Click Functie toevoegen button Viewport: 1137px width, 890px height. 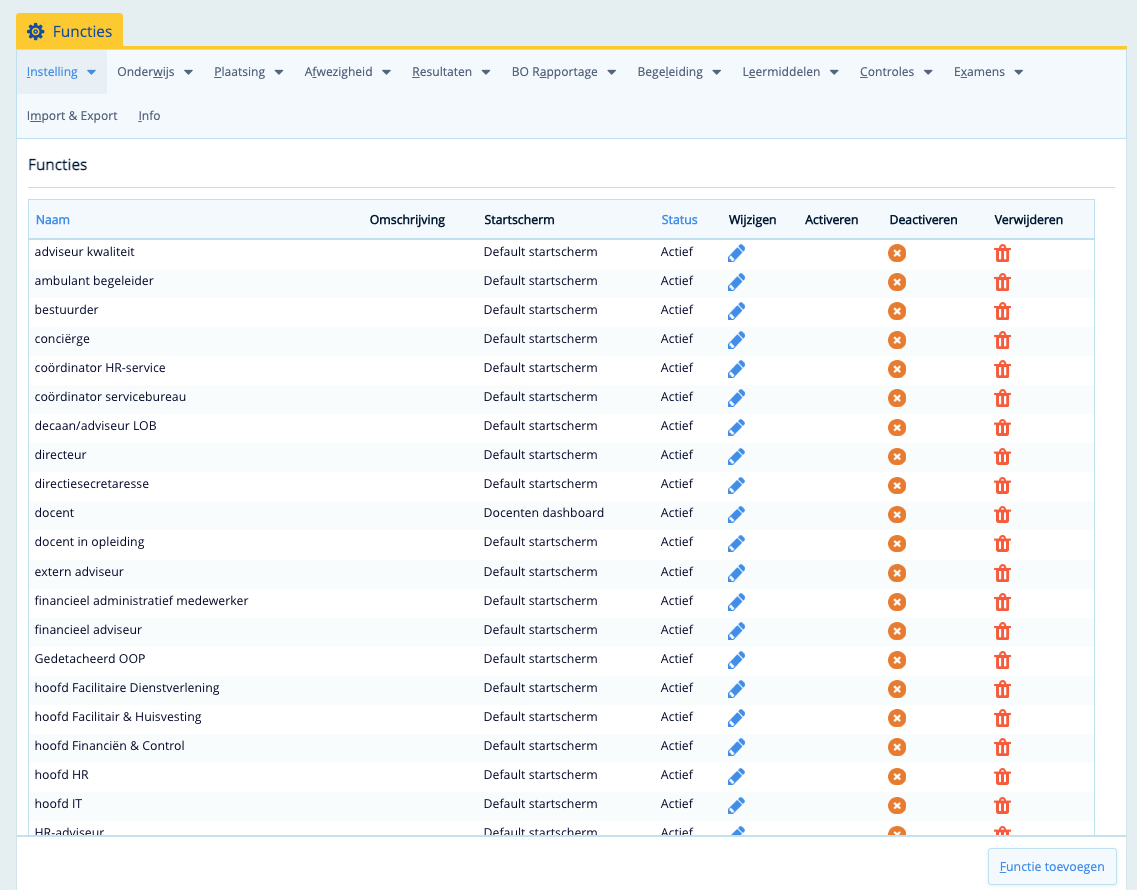1051,867
